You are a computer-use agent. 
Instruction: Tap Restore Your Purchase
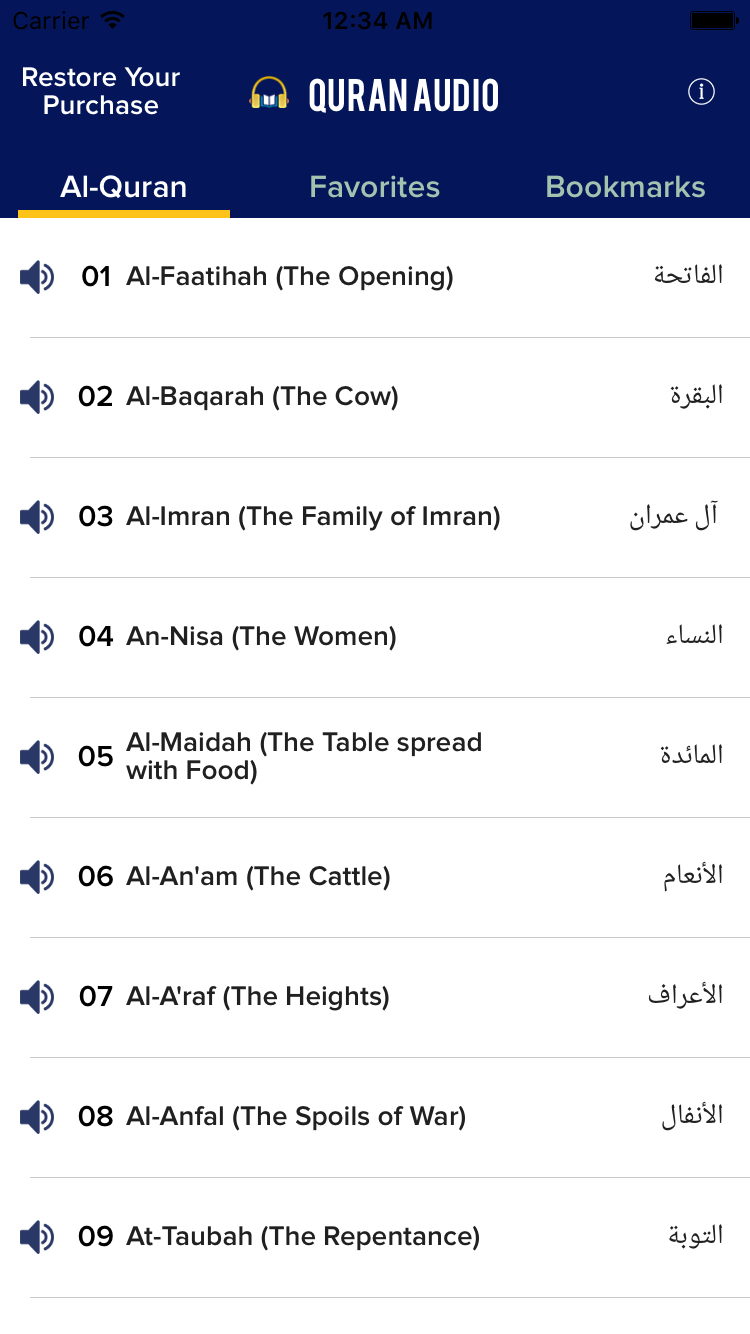(x=101, y=91)
